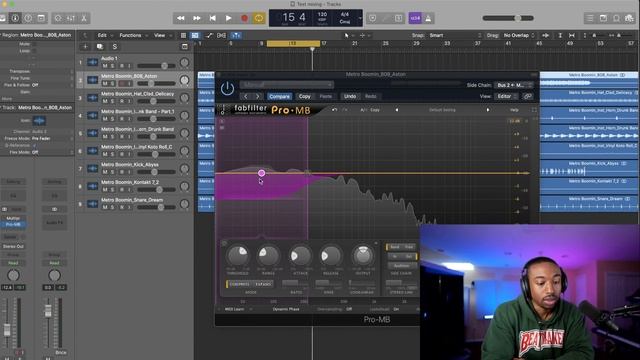Image resolution: width=640 pixels, height=360 pixels.
Task: Click the Undo button in plugin header
Action: click(350, 96)
